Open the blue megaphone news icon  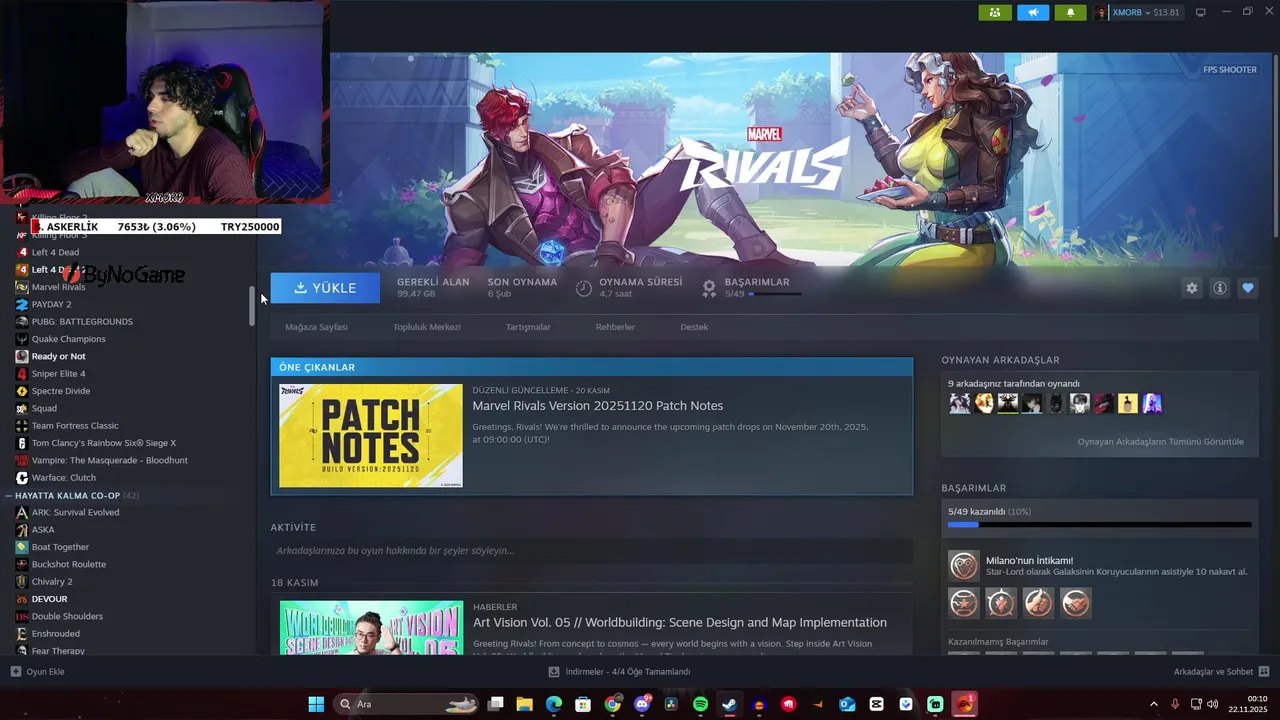(x=1033, y=12)
